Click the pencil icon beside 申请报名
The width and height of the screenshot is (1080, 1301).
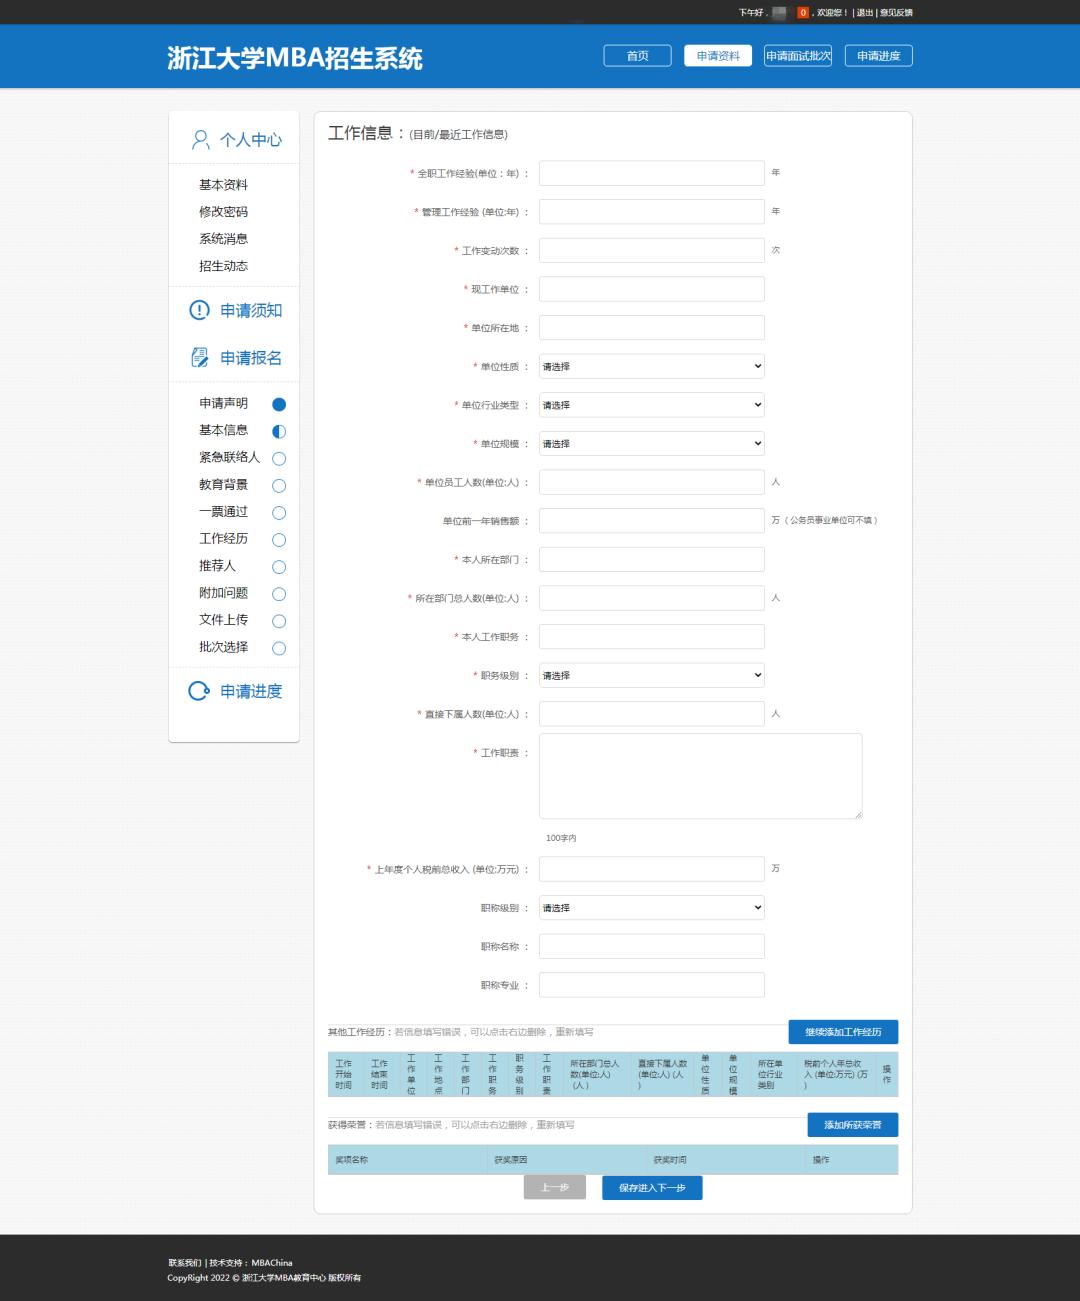(198, 357)
